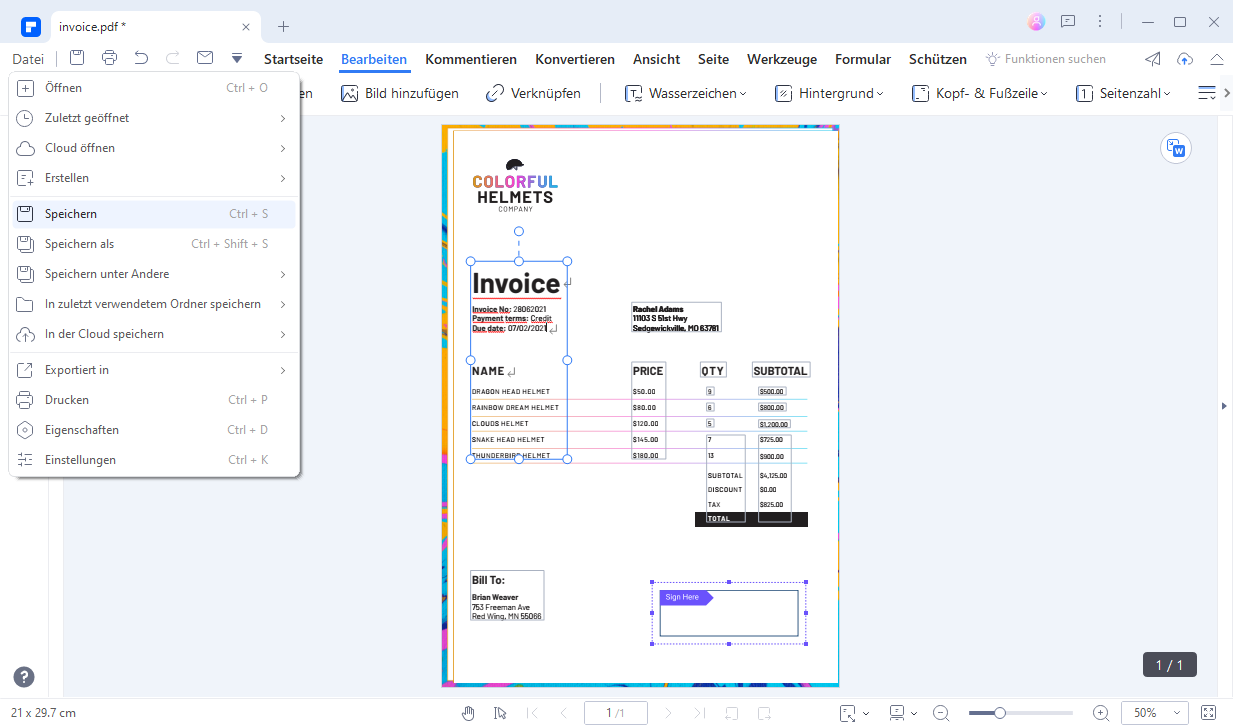Open the Hintergrund dropdown
Screen dimensions: 1233x728
click(829, 93)
